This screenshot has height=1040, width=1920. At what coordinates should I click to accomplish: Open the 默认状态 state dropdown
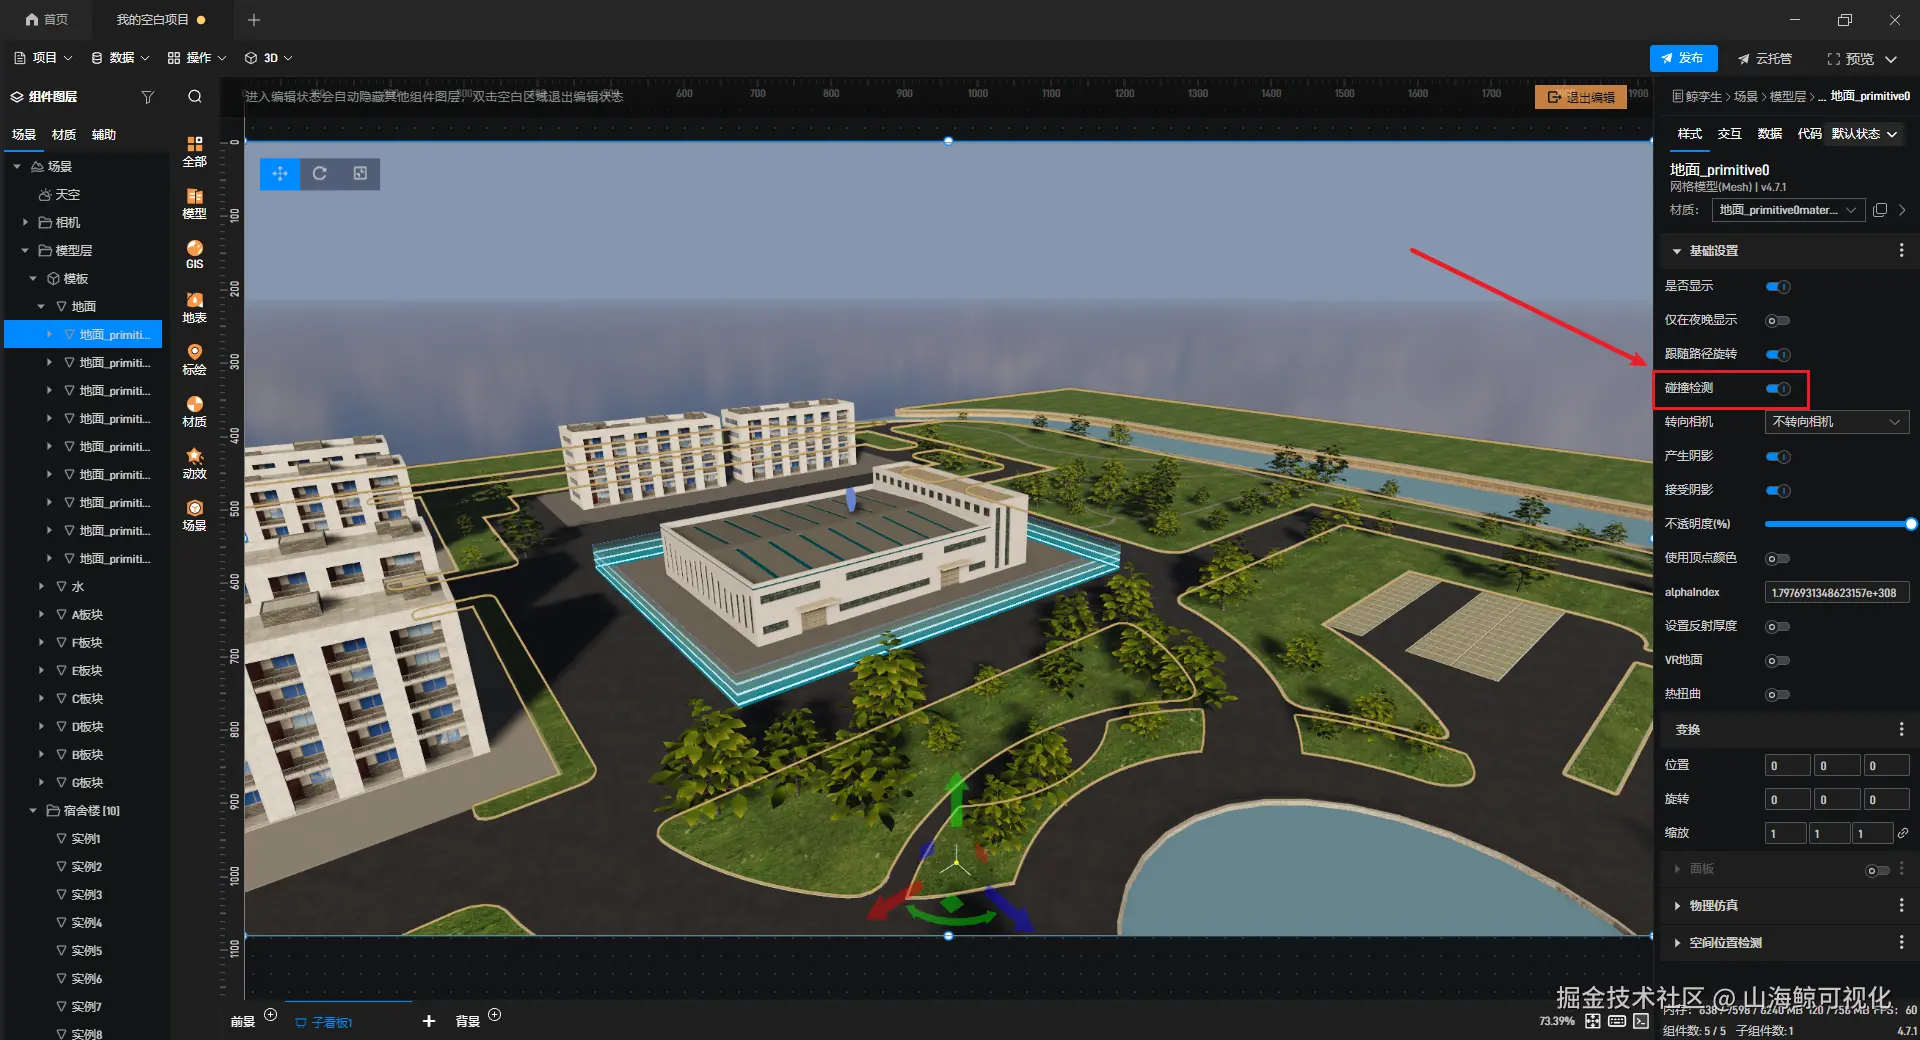tap(1864, 134)
